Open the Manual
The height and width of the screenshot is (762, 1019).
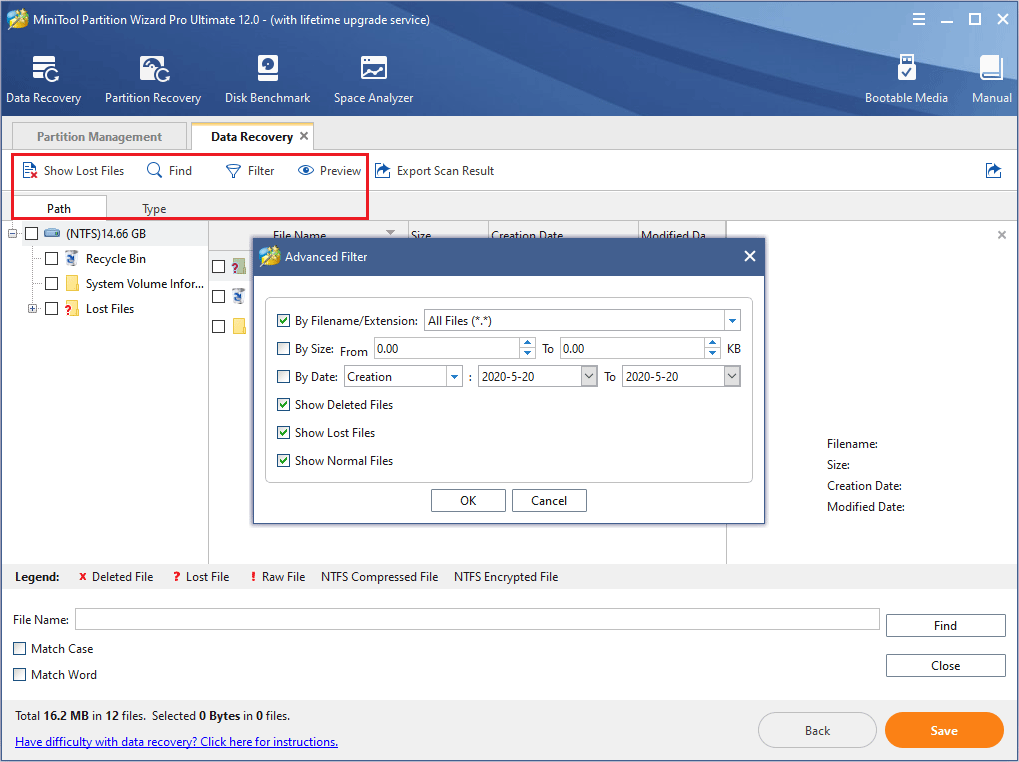point(992,79)
